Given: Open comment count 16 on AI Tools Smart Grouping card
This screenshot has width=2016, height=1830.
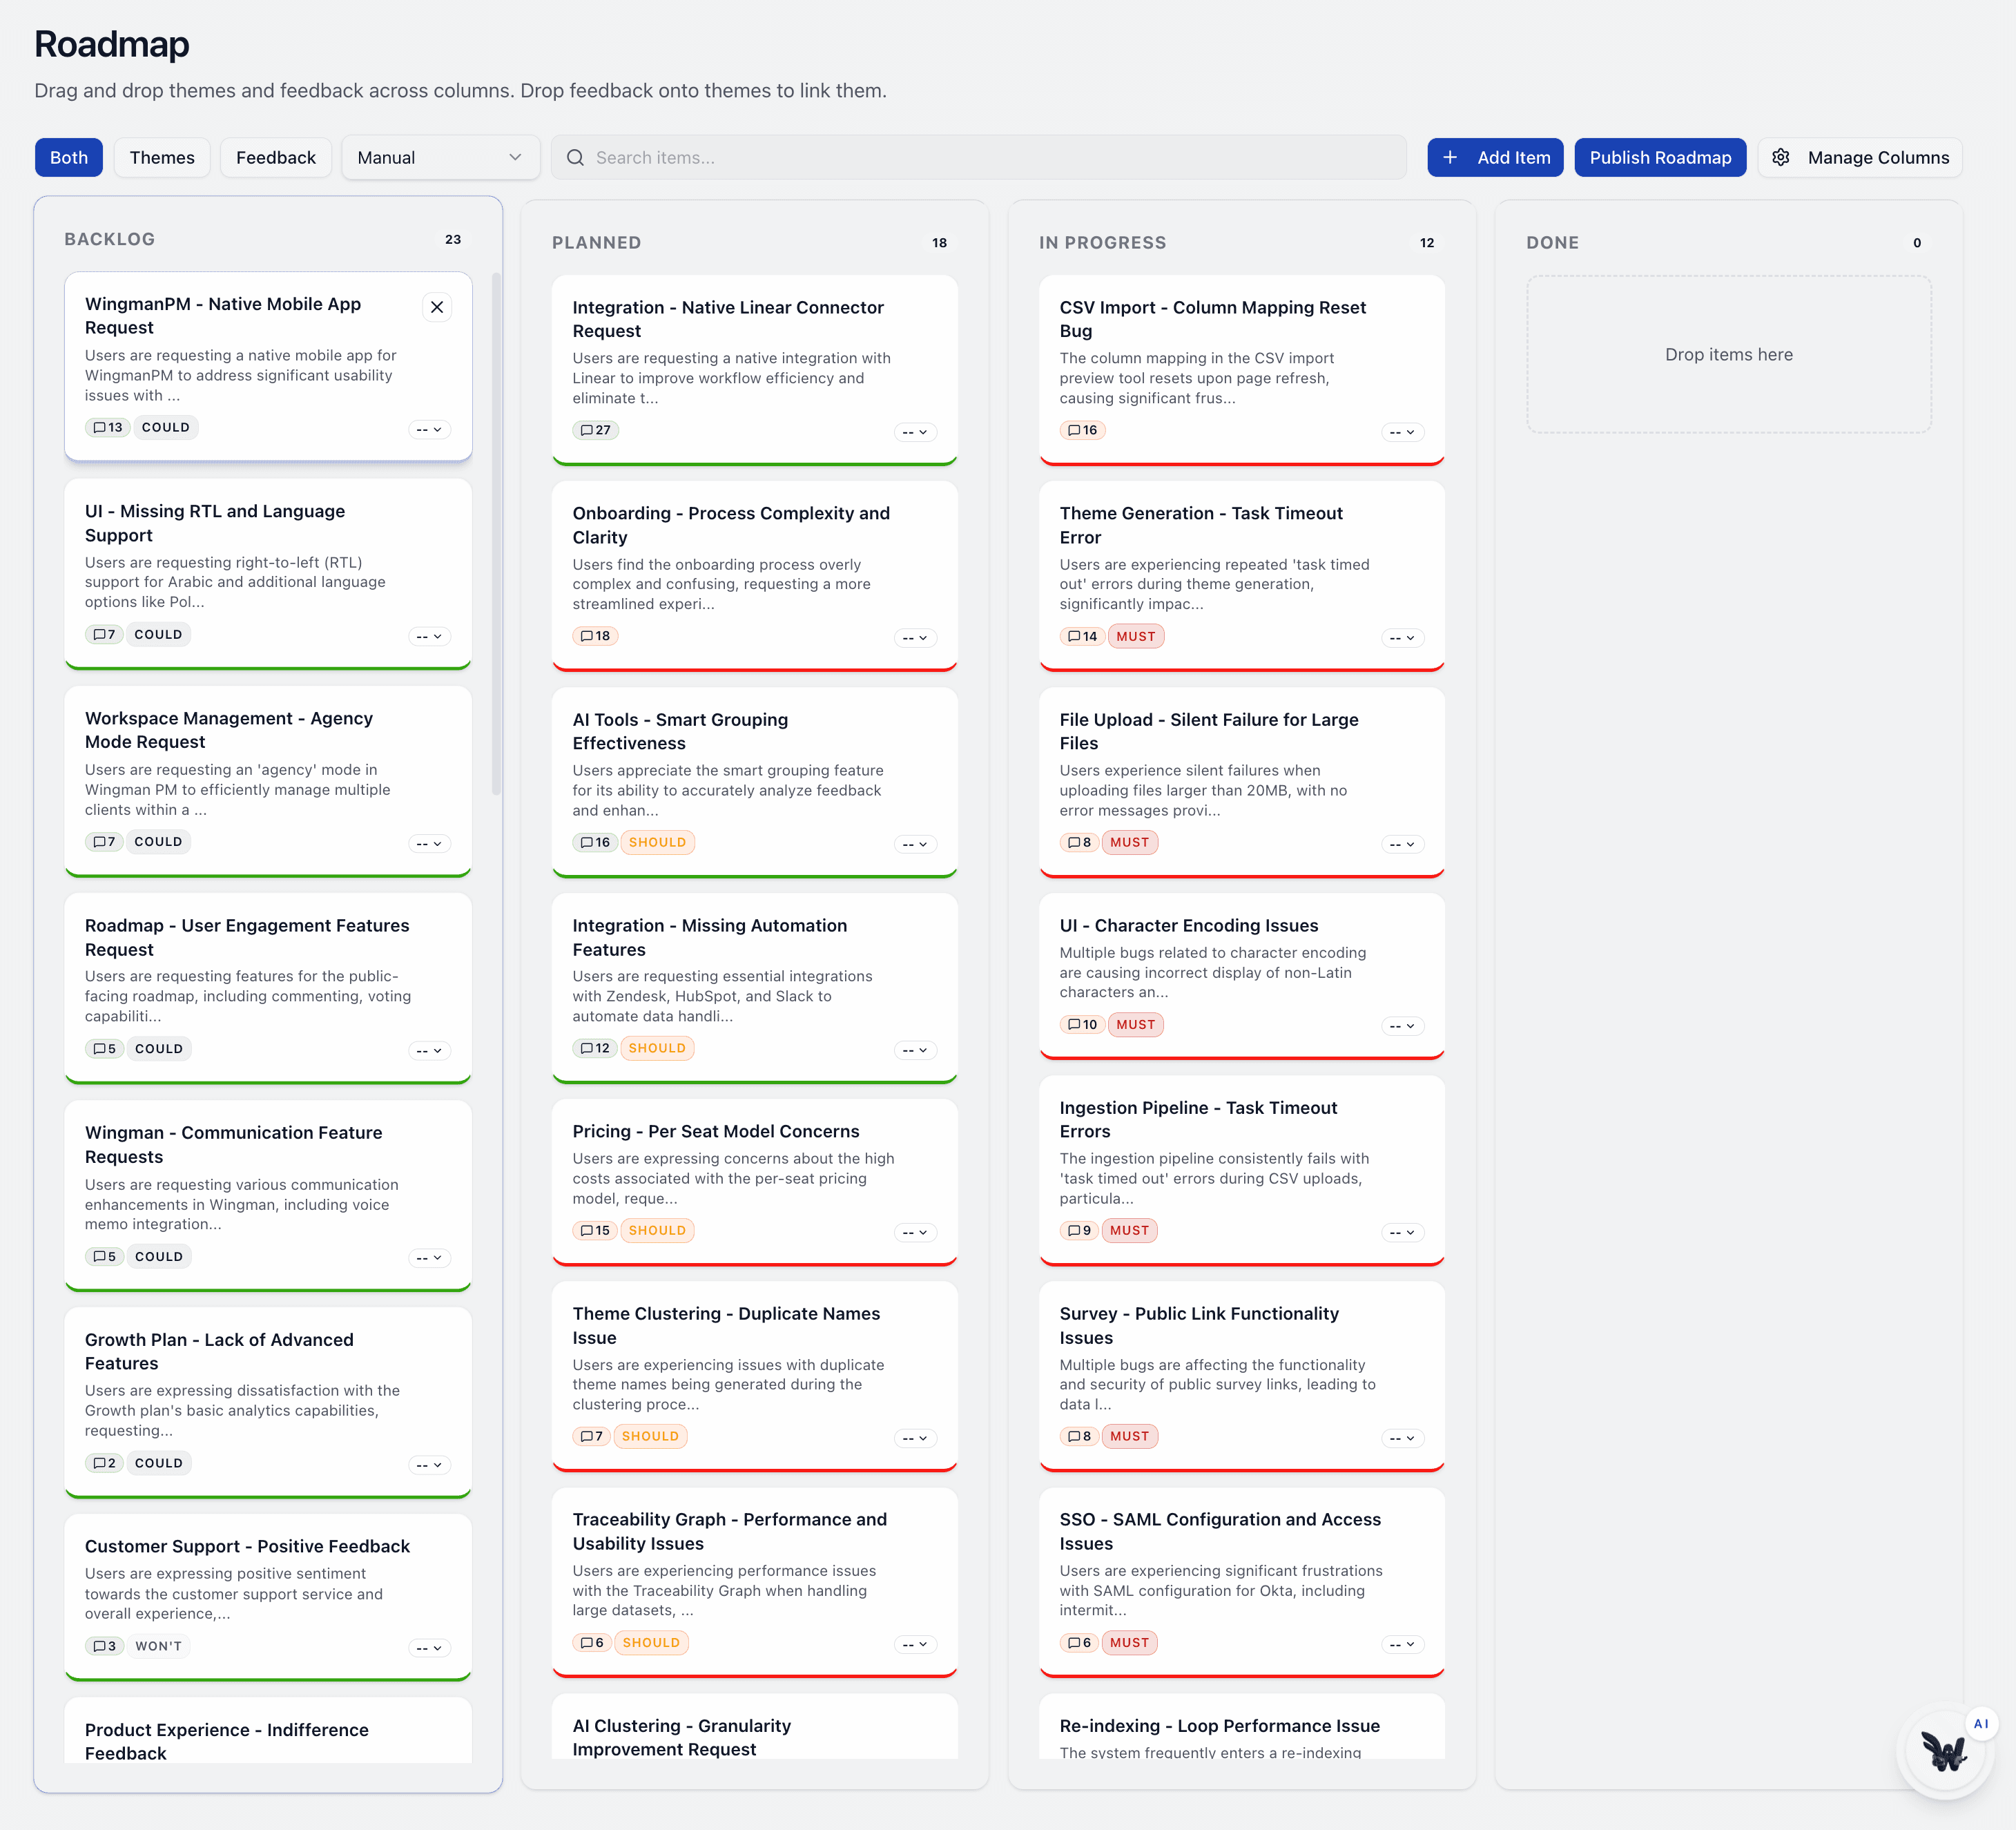Looking at the screenshot, I should (596, 843).
